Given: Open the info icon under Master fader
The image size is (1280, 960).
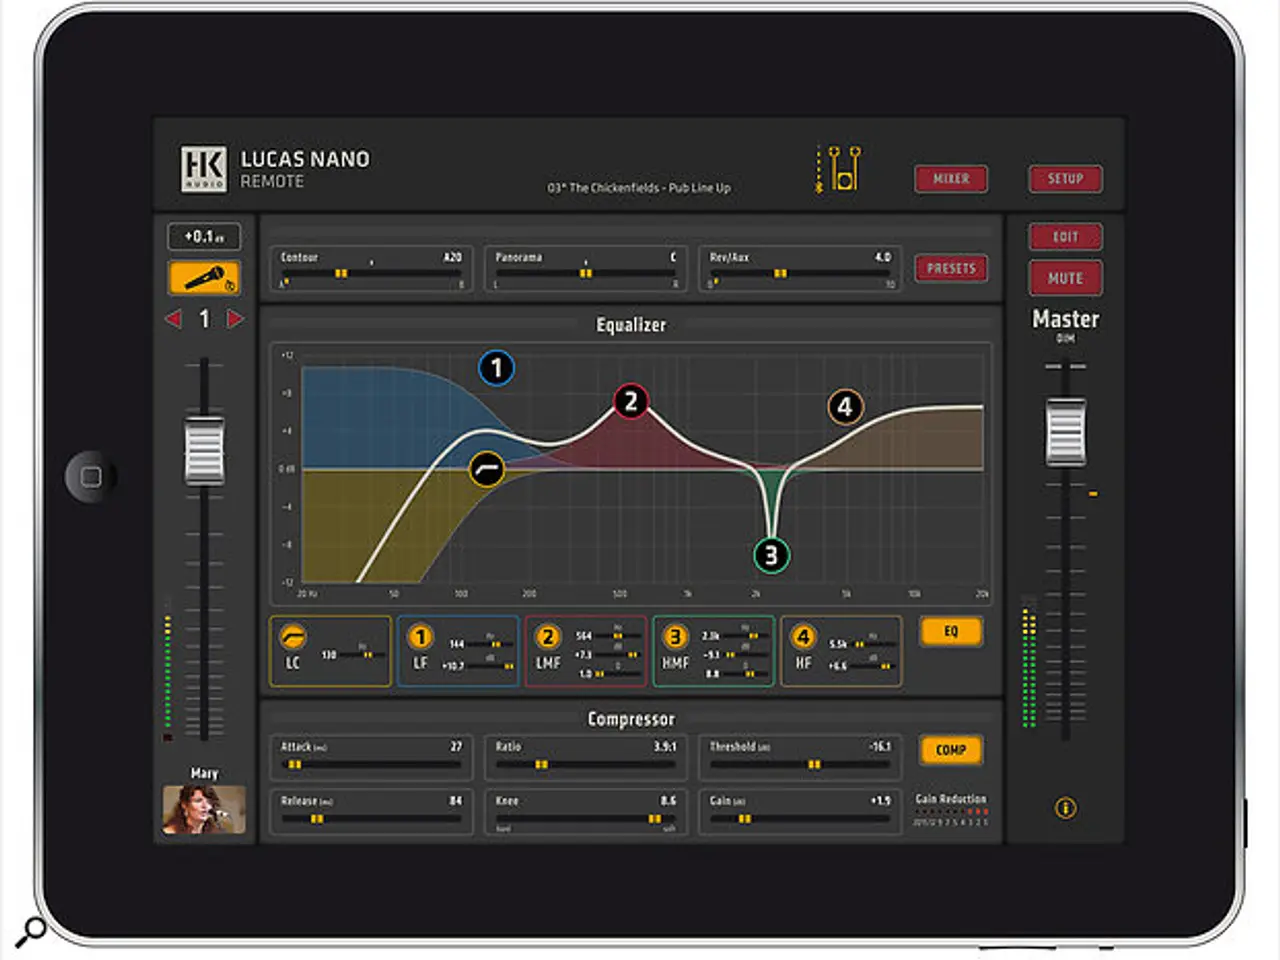Looking at the screenshot, I should click(1066, 808).
